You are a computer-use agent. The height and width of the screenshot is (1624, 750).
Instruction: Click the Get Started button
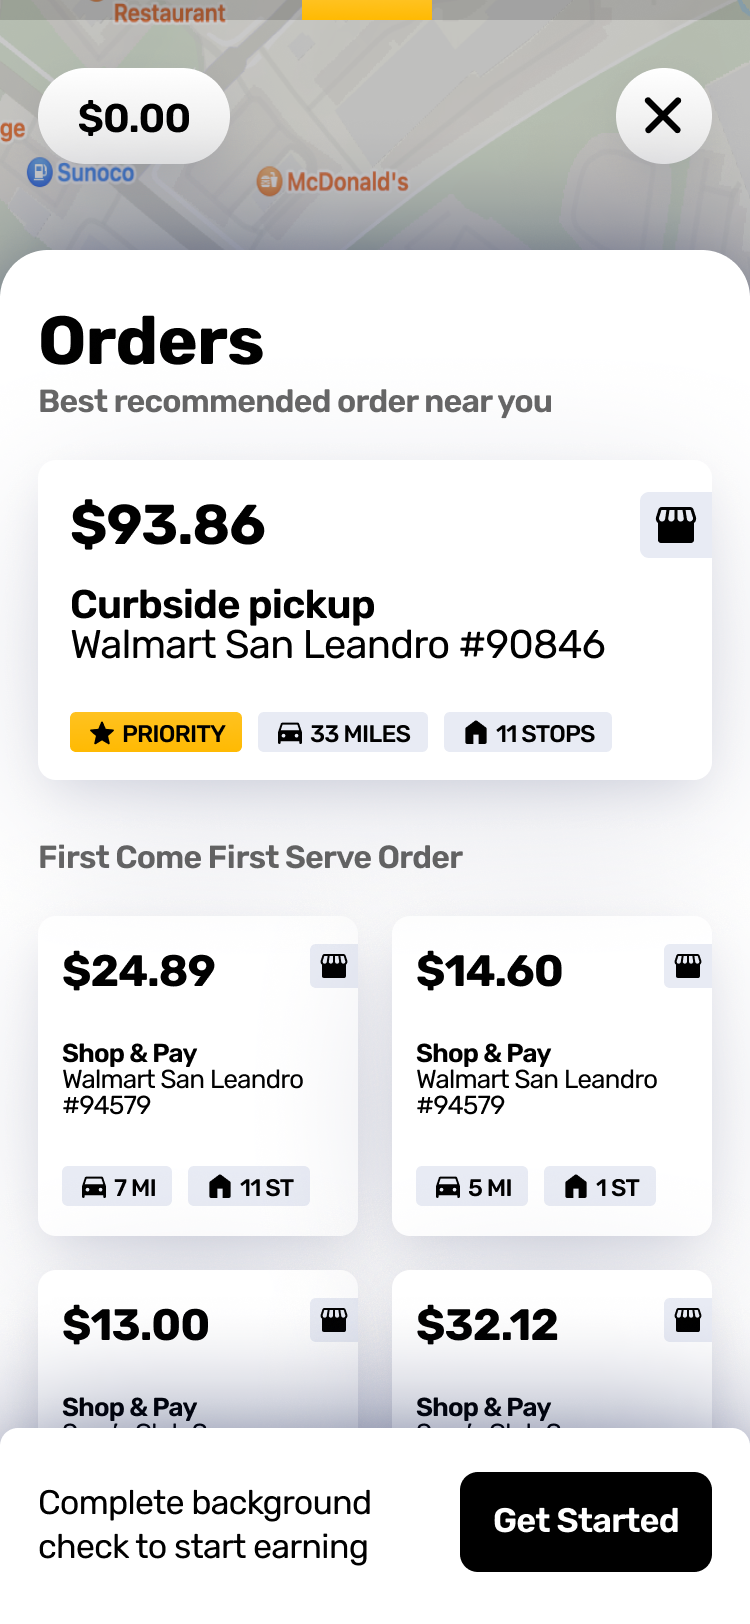pos(585,1521)
